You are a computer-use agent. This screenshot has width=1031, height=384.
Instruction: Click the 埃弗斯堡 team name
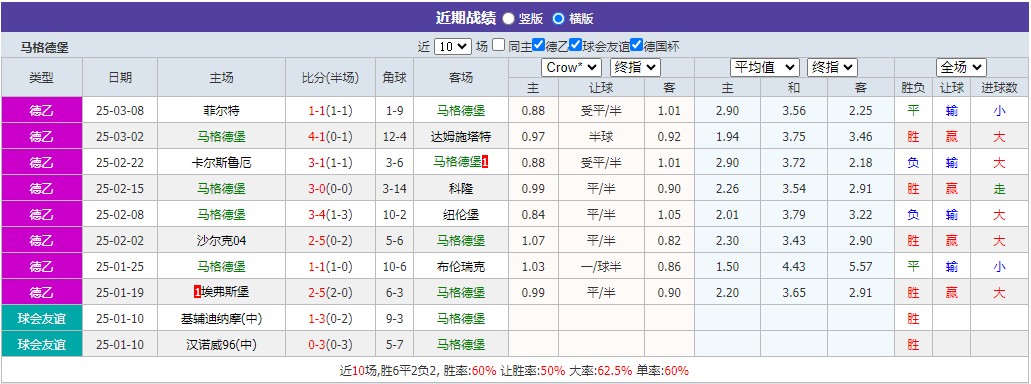click(225, 292)
